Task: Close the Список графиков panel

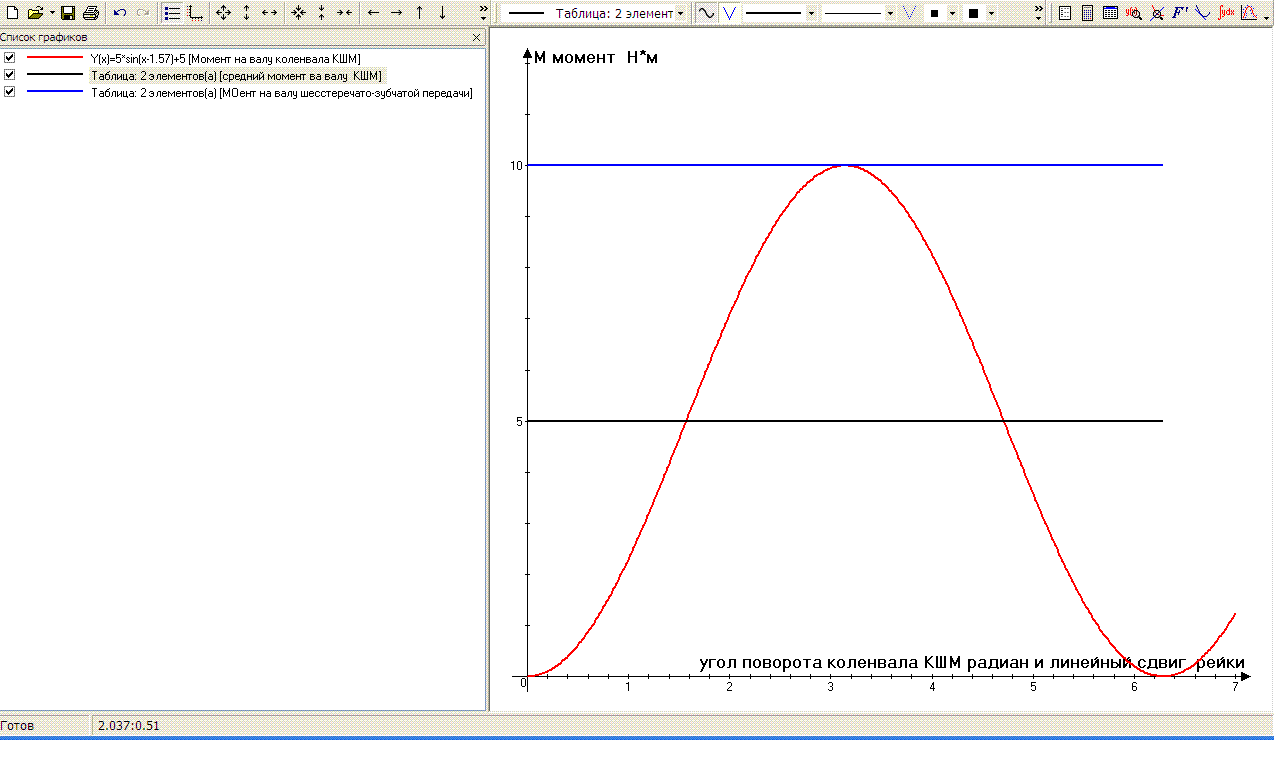Action: 477,37
